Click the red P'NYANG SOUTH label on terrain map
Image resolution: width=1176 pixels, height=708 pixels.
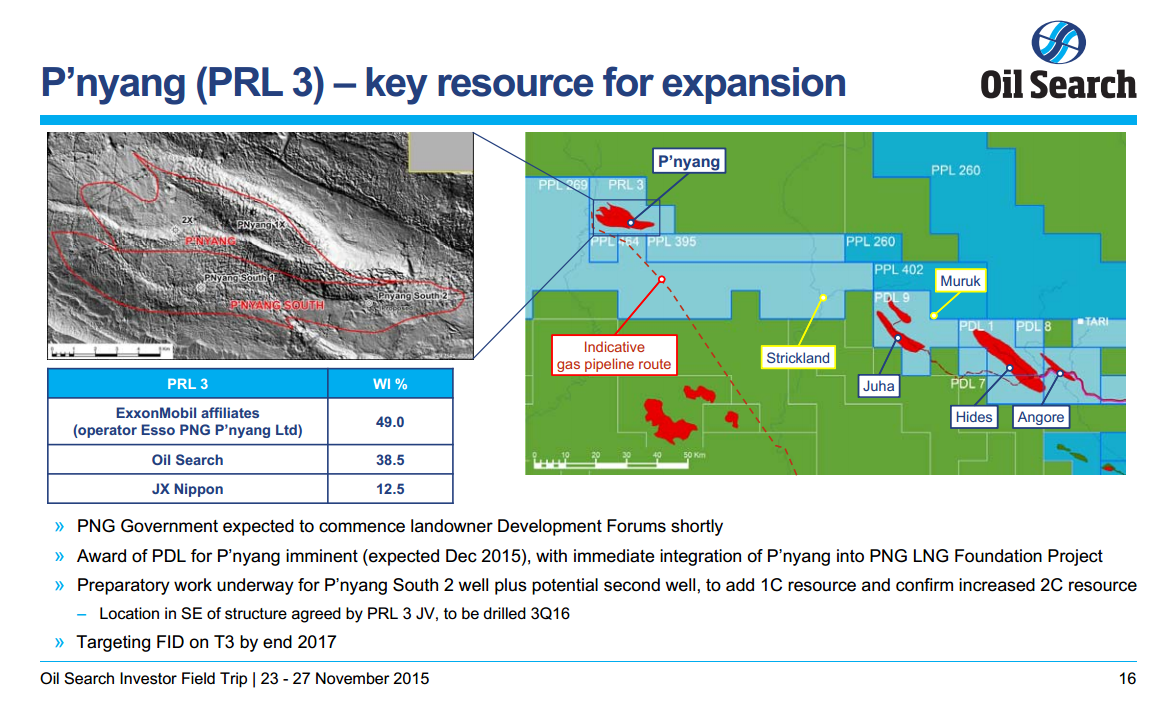pyautogui.click(x=277, y=305)
